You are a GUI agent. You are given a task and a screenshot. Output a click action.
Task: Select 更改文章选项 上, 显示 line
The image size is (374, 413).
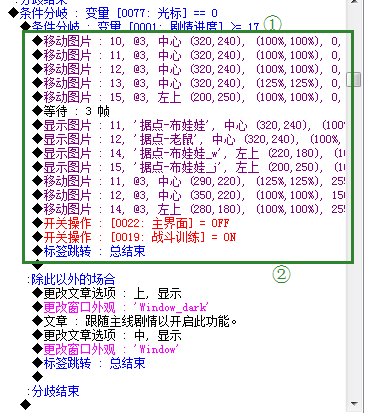click(107, 293)
